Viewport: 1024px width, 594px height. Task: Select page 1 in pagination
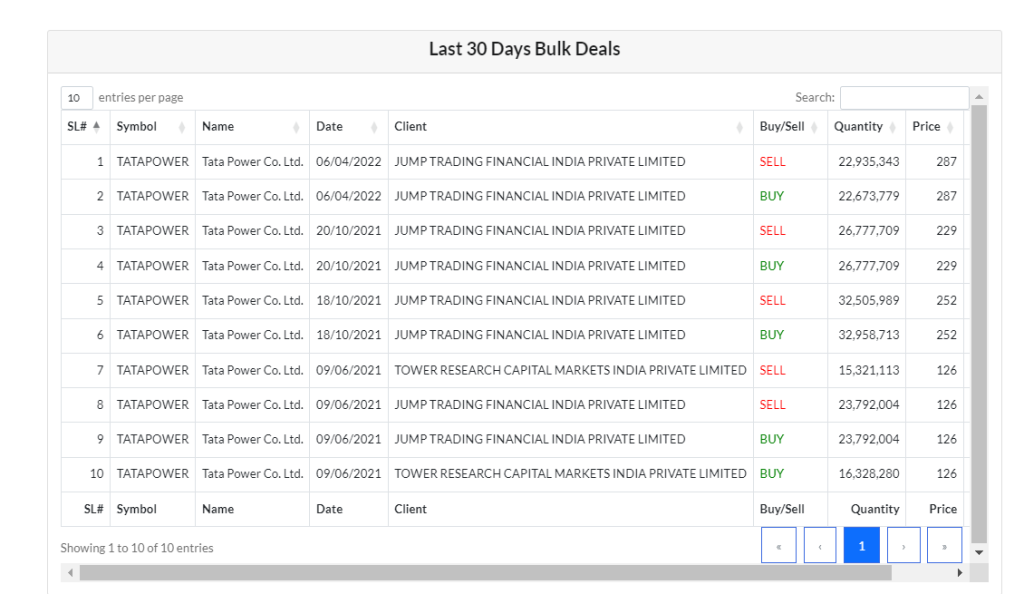[861, 545]
